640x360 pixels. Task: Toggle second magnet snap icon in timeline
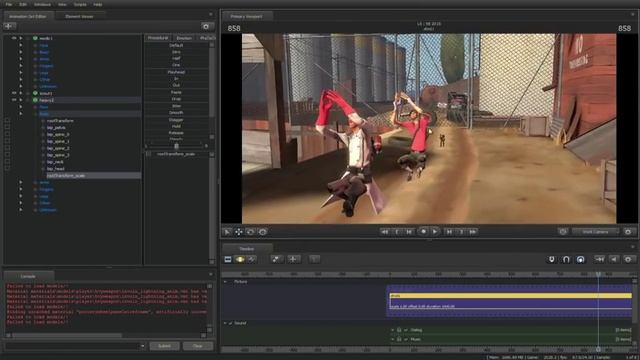pyautogui.click(x=566, y=259)
